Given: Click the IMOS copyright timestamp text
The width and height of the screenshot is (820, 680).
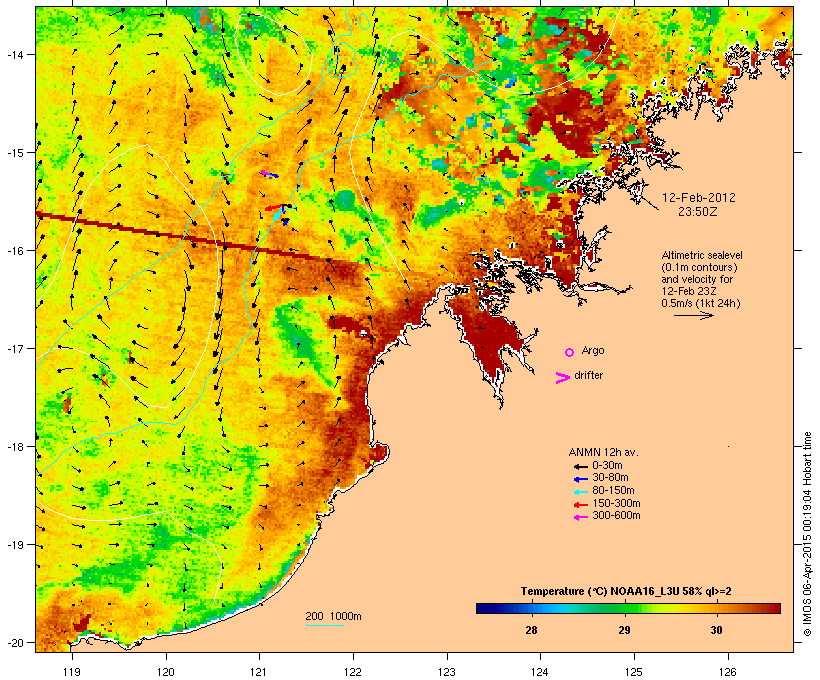Looking at the screenshot, I should [808, 534].
